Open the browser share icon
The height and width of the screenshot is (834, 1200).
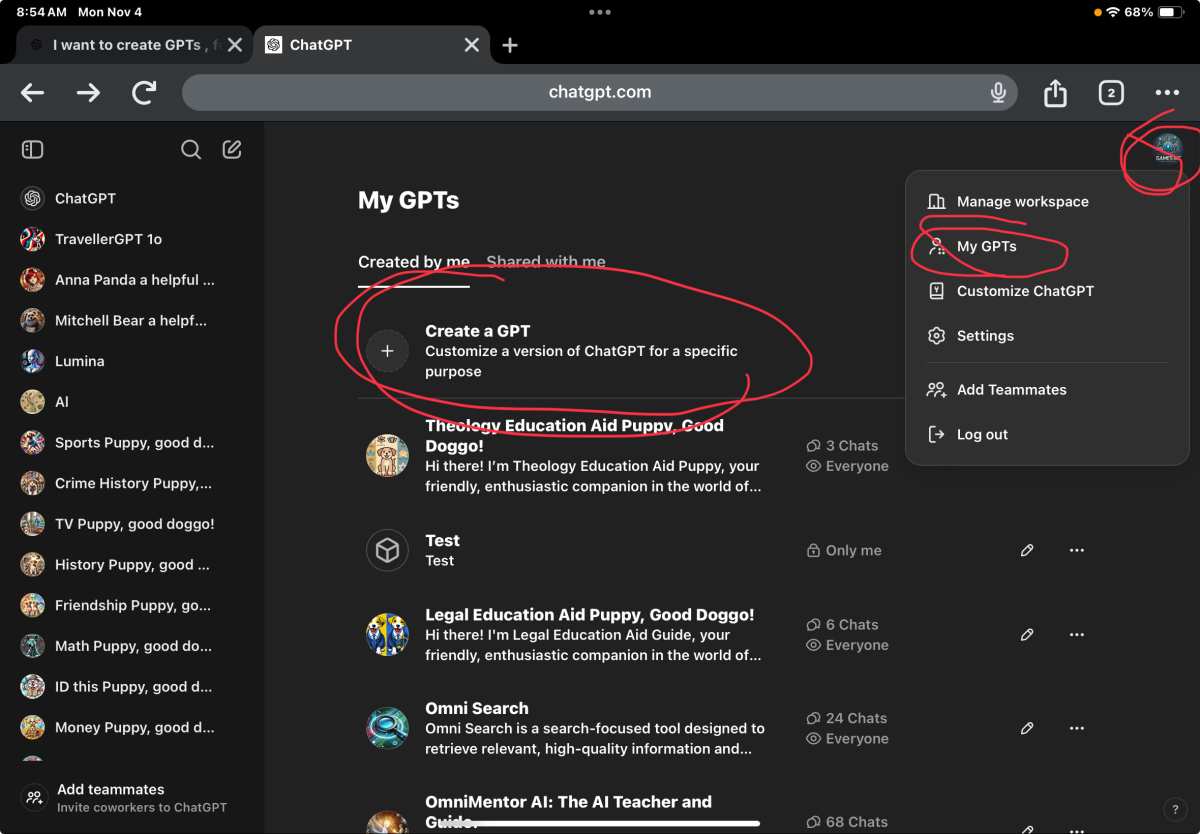1055,93
